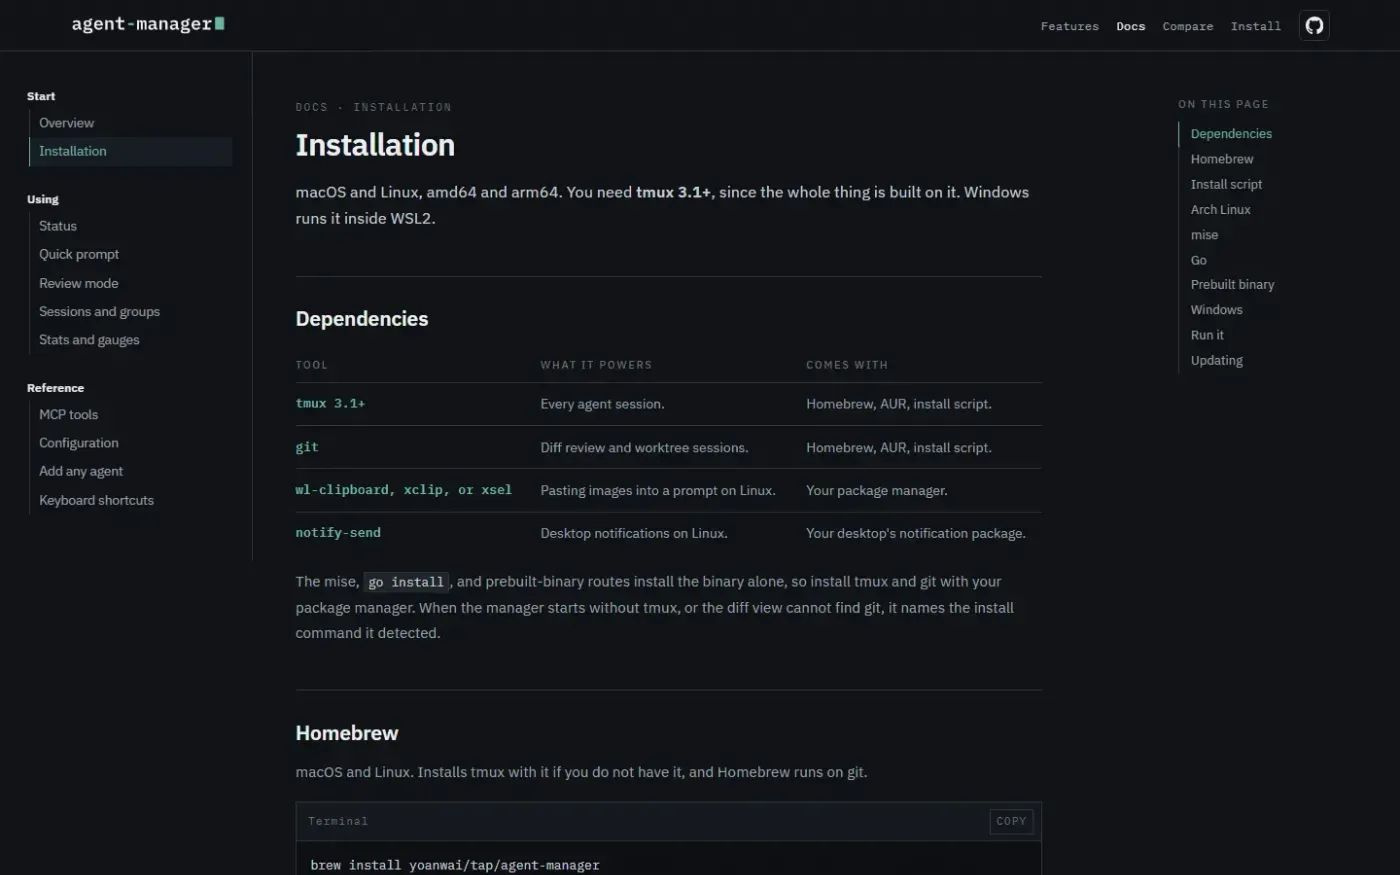
Task: Open the Add any agent page
Action: tap(81, 471)
